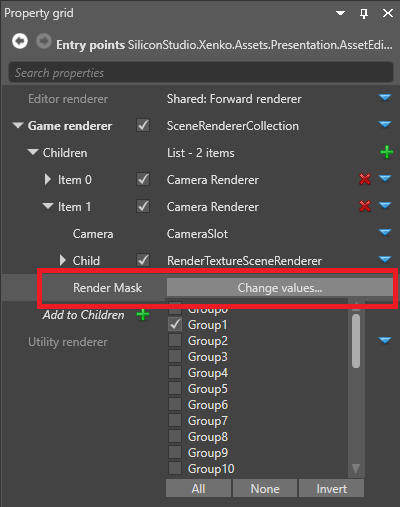Click the RenderTextureSceneRenderer value

coord(244,261)
